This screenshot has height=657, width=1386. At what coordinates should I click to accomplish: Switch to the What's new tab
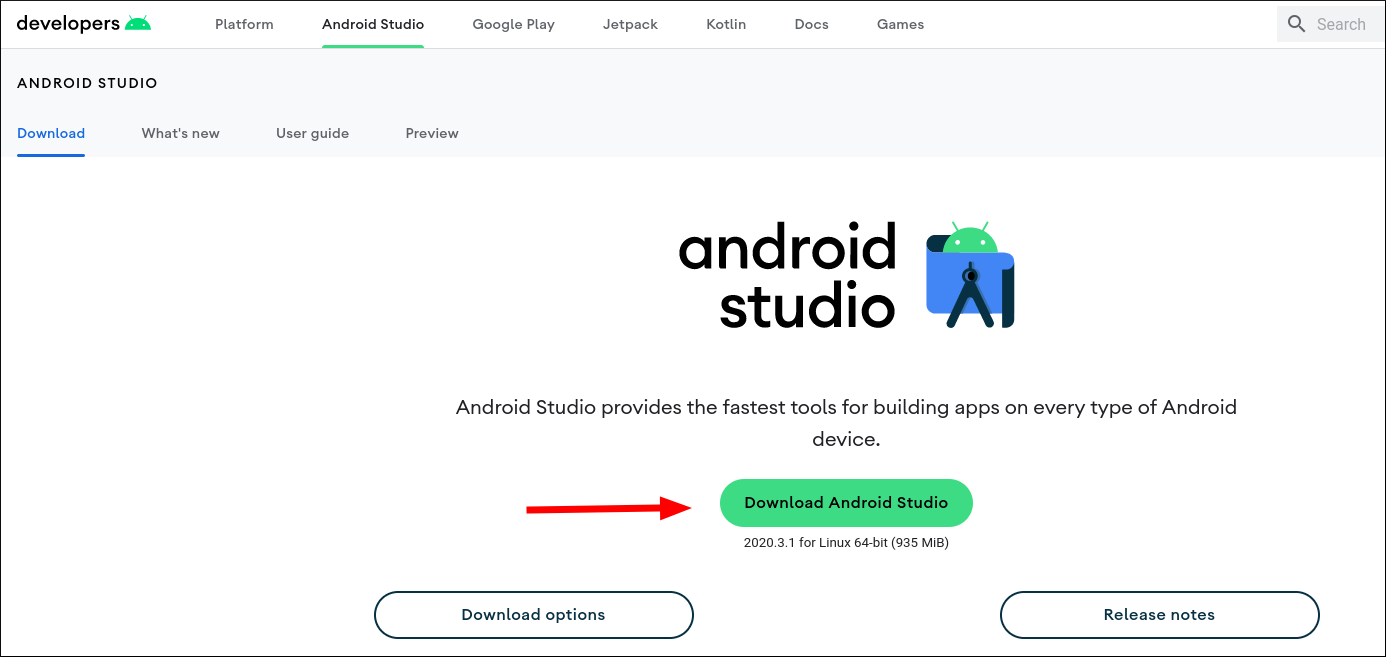click(x=180, y=133)
